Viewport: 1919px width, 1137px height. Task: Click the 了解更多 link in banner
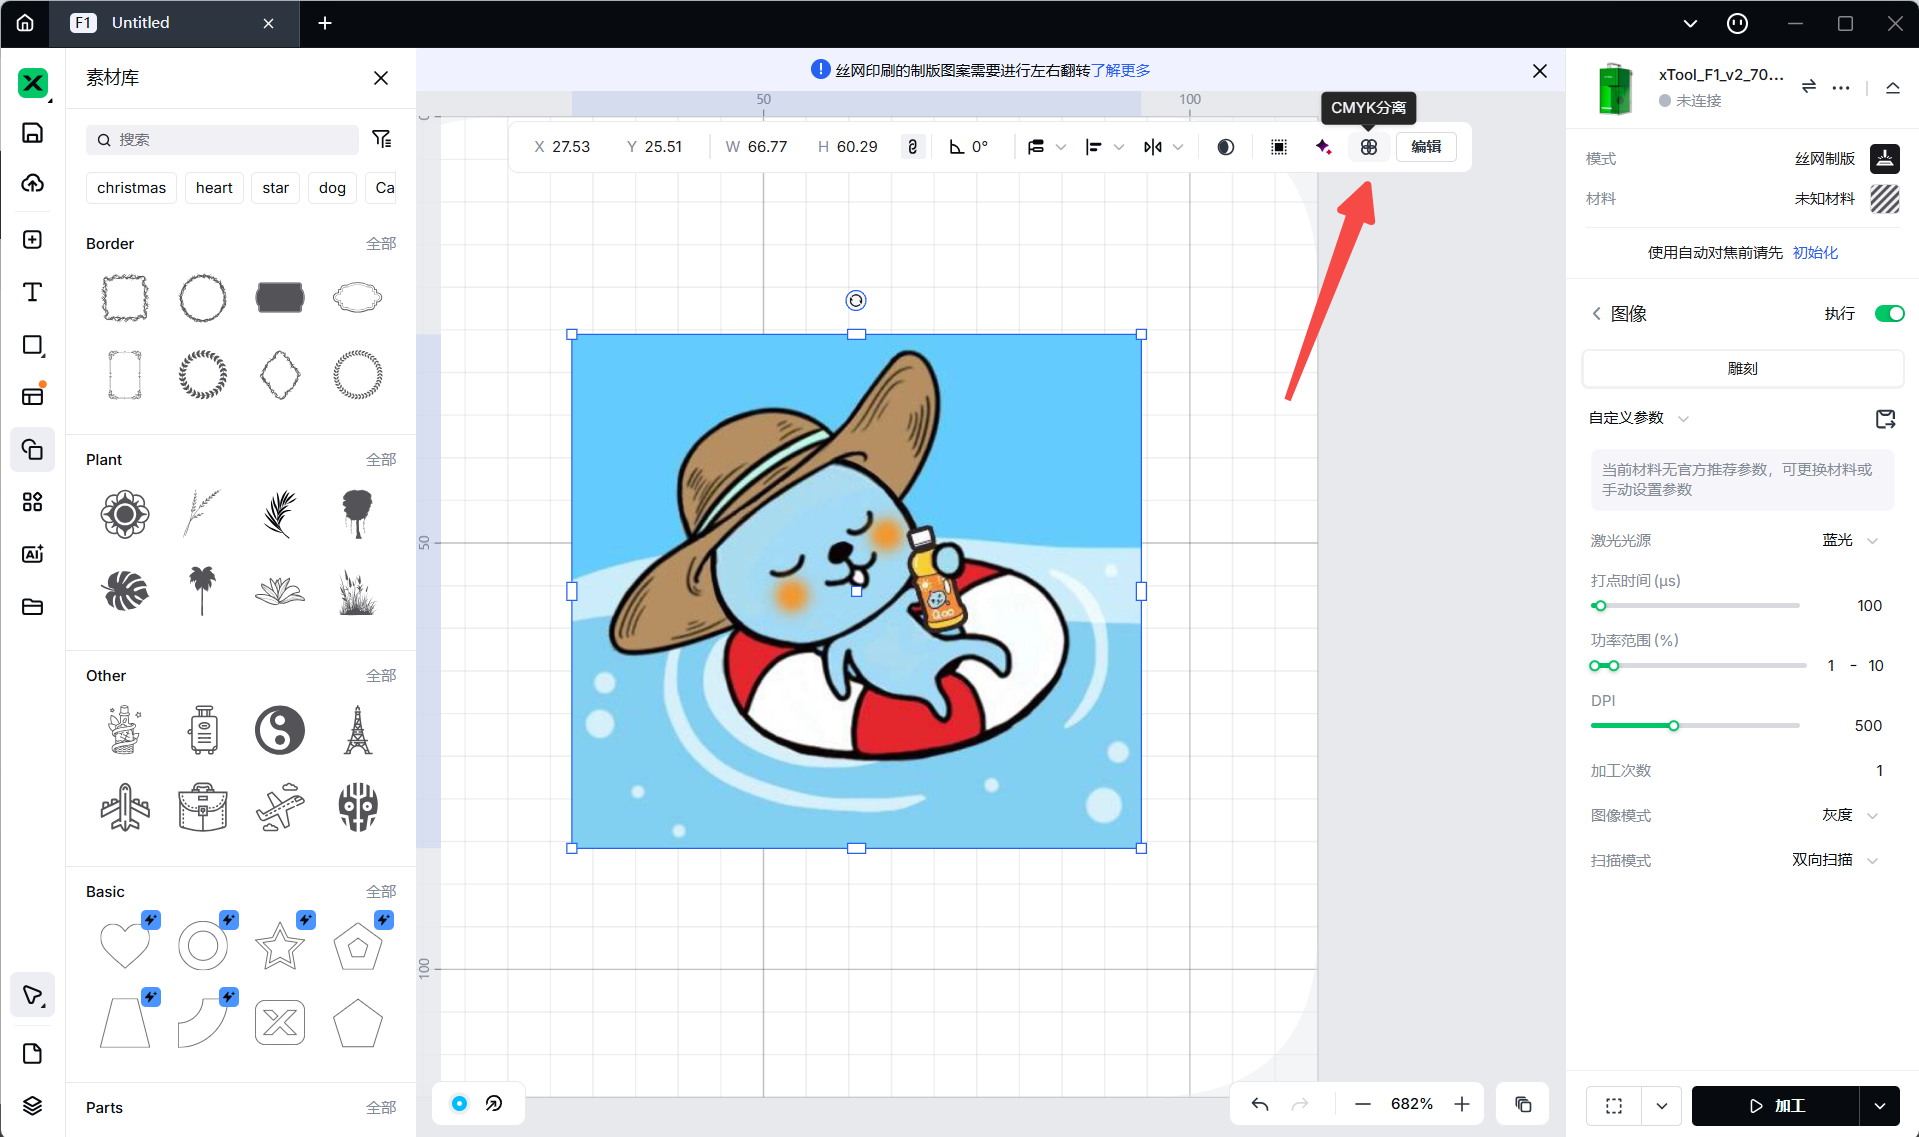[1121, 70]
